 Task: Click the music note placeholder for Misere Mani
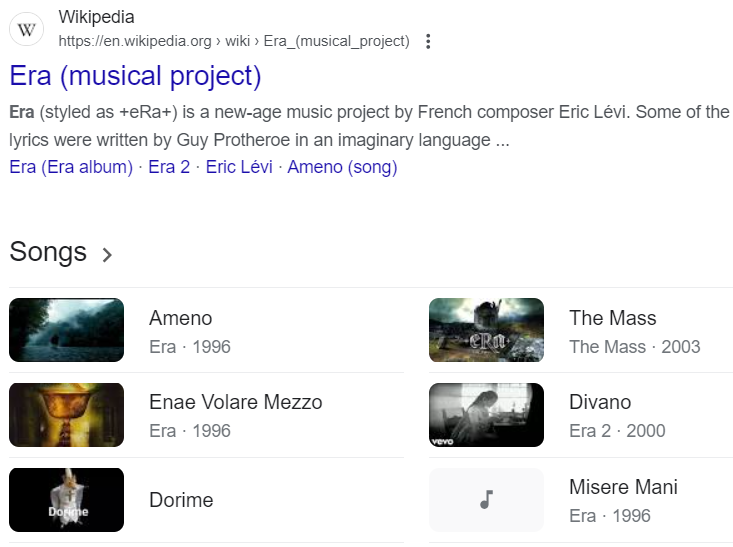pos(486,500)
